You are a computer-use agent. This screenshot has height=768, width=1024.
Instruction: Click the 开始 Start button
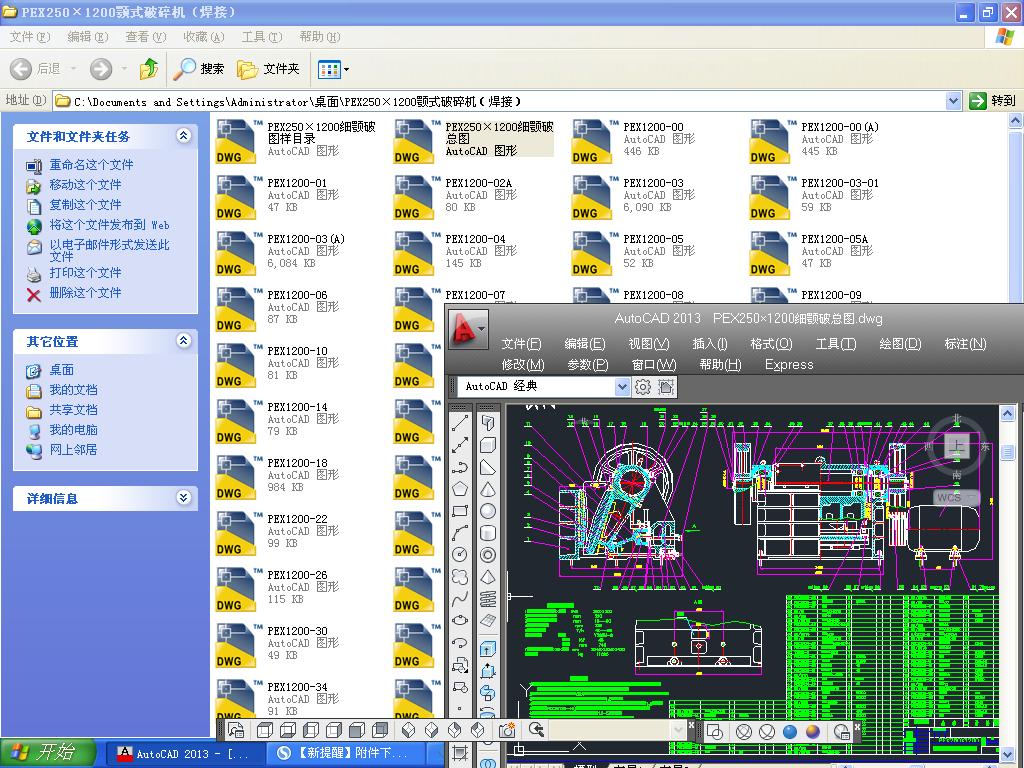click(47, 753)
